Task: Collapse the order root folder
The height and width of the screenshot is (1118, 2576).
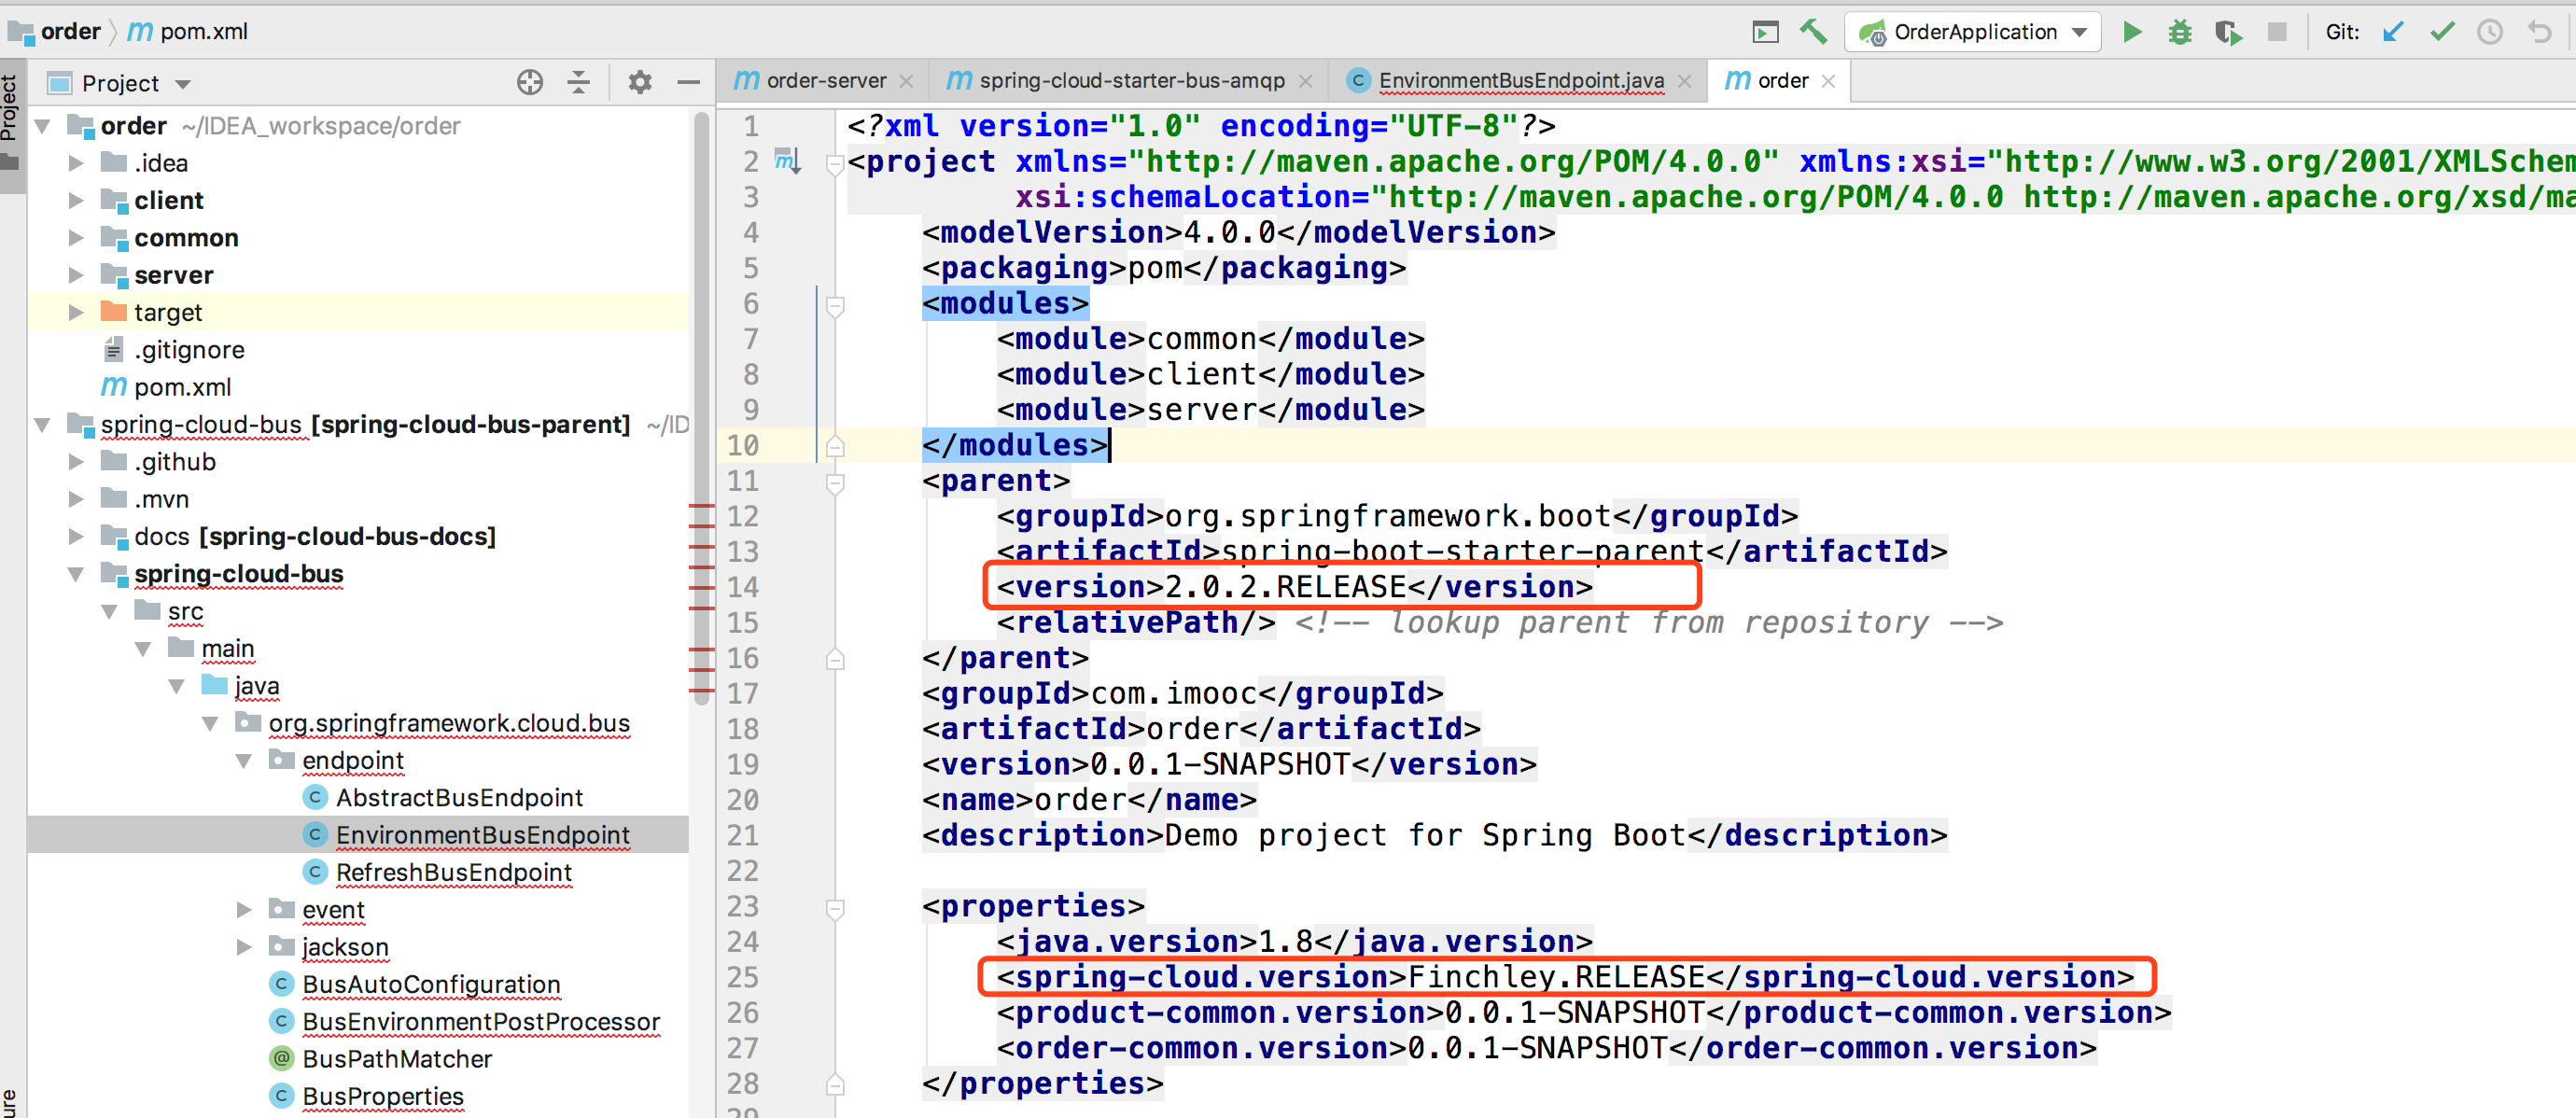Action: click(43, 126)
